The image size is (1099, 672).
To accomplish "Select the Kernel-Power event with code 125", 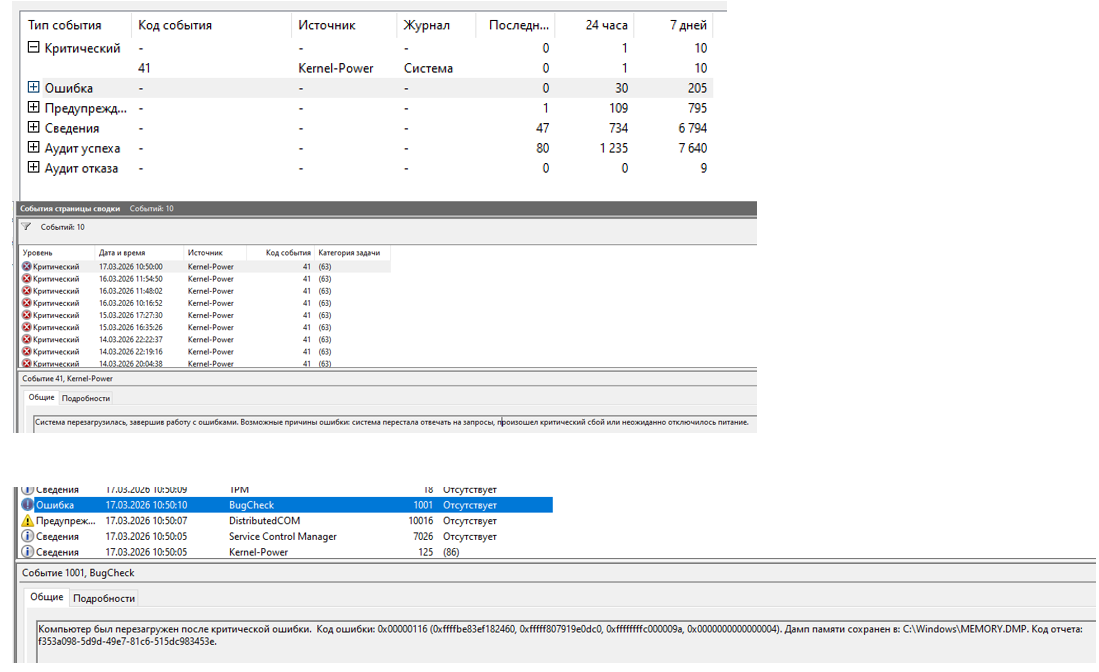I will click(259, 552).
